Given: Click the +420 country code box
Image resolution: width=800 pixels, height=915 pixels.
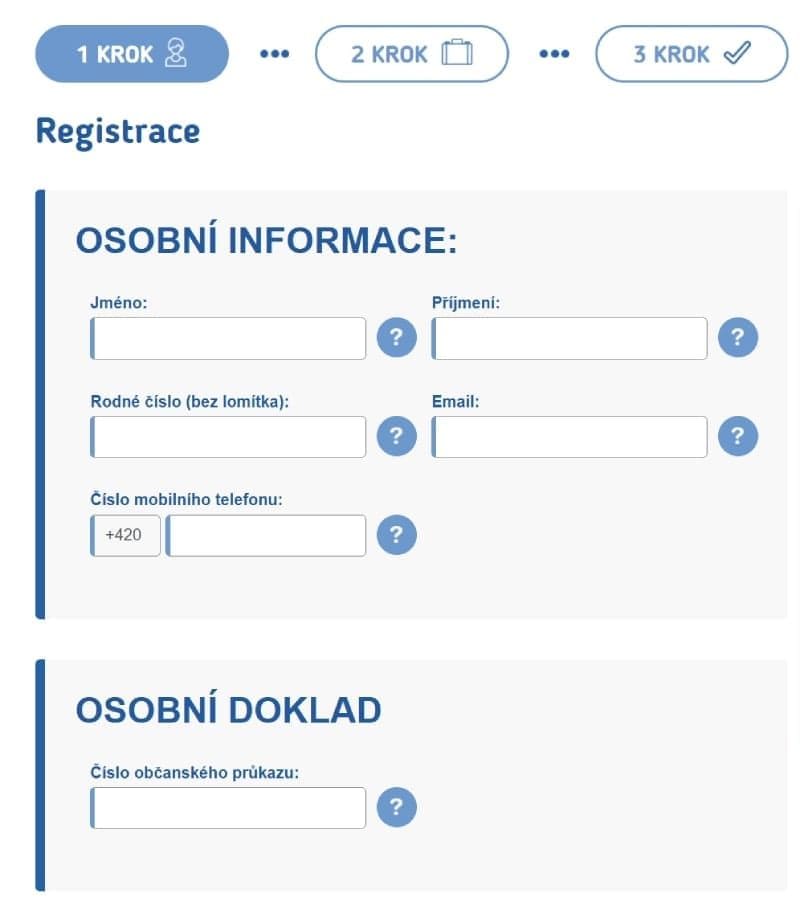Looking at the screenshot, I should (125, 536).
